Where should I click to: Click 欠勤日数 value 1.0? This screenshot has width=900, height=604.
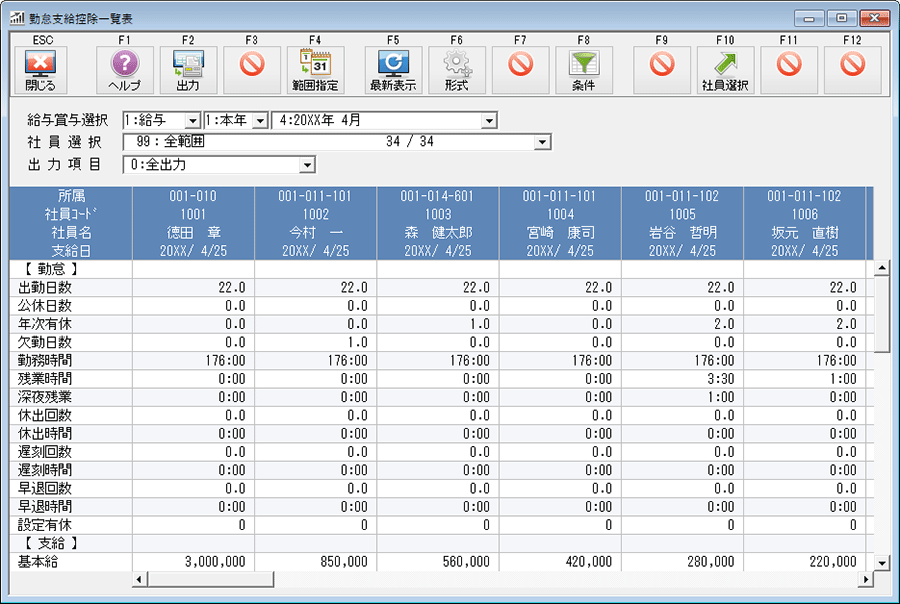[358, 343]
